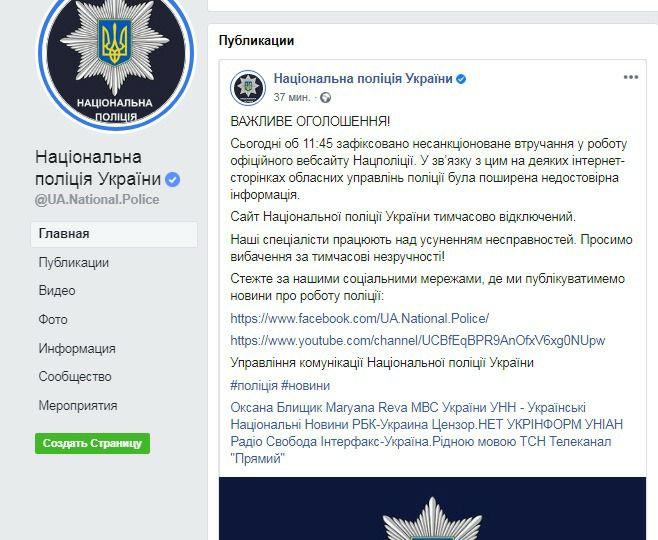Open Публикации in the sidebar
The image size is (658, 540).
[x=73, y=263]
